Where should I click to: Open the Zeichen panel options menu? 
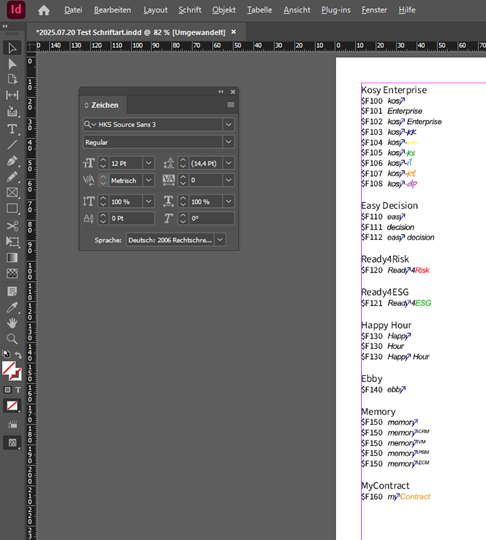[x=231, y=105]
